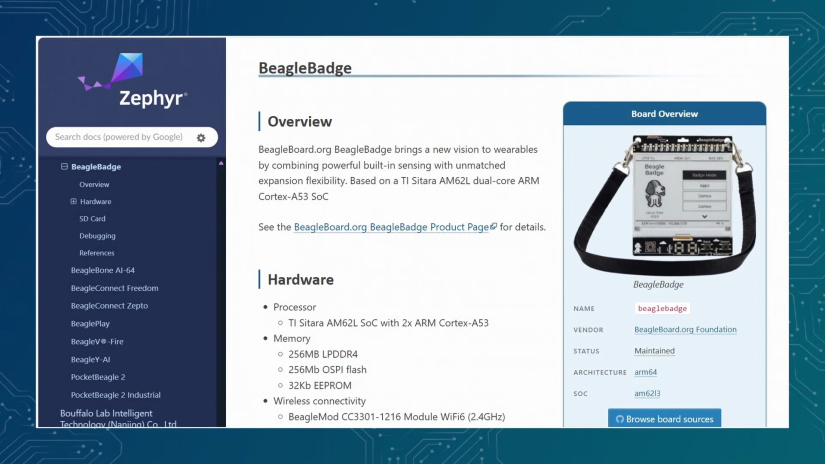Click the Hardware section heading
Image resolution: width=825 pixels, height=464 pixels.
pyautogui.click(x=300, y=279)
